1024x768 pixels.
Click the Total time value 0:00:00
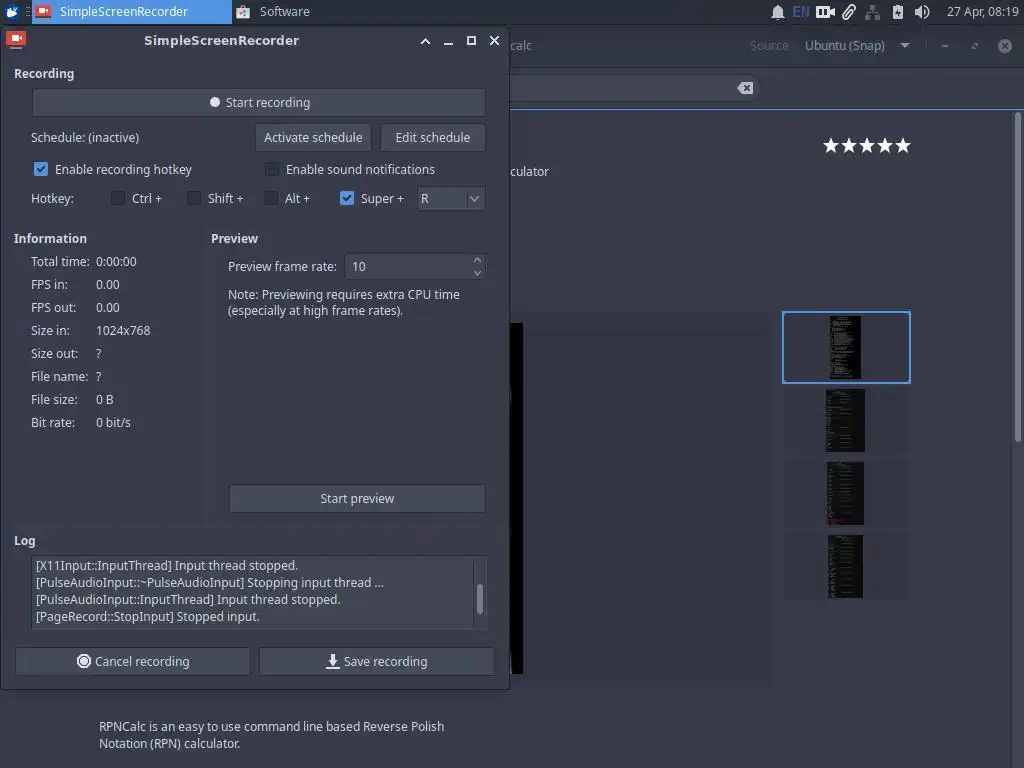coord(116,261)
